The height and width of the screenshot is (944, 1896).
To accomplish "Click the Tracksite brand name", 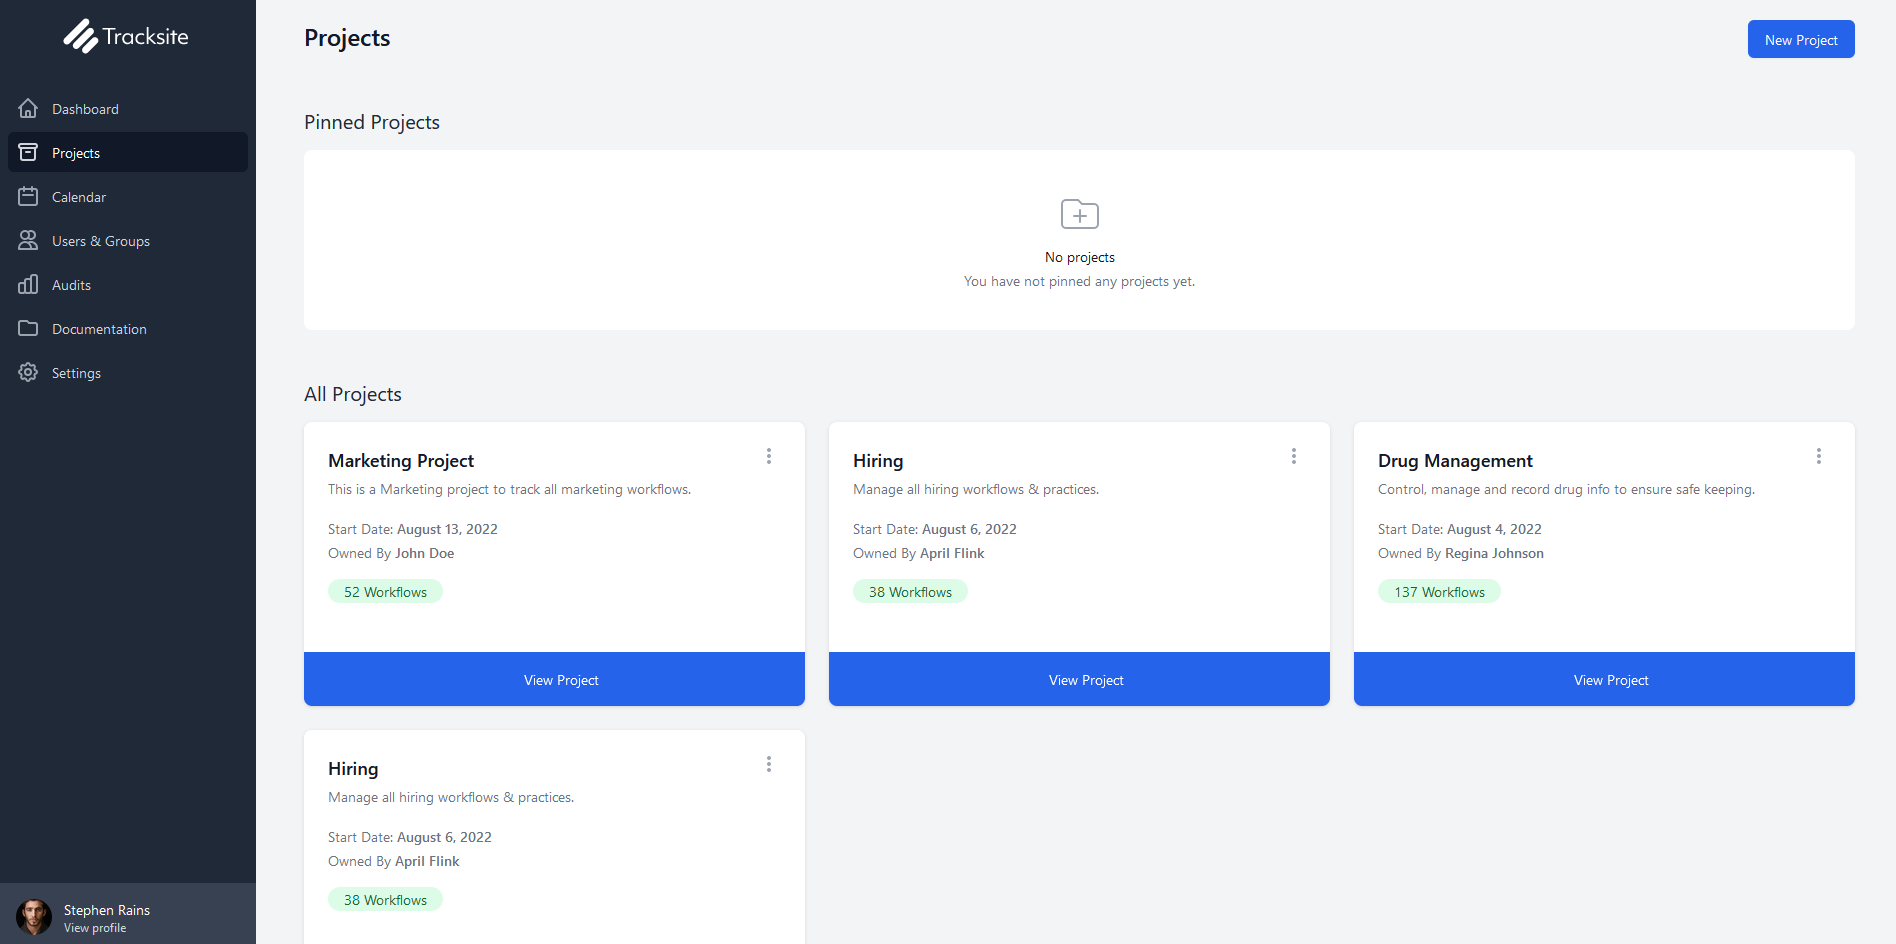I will [x=146, y=37].
